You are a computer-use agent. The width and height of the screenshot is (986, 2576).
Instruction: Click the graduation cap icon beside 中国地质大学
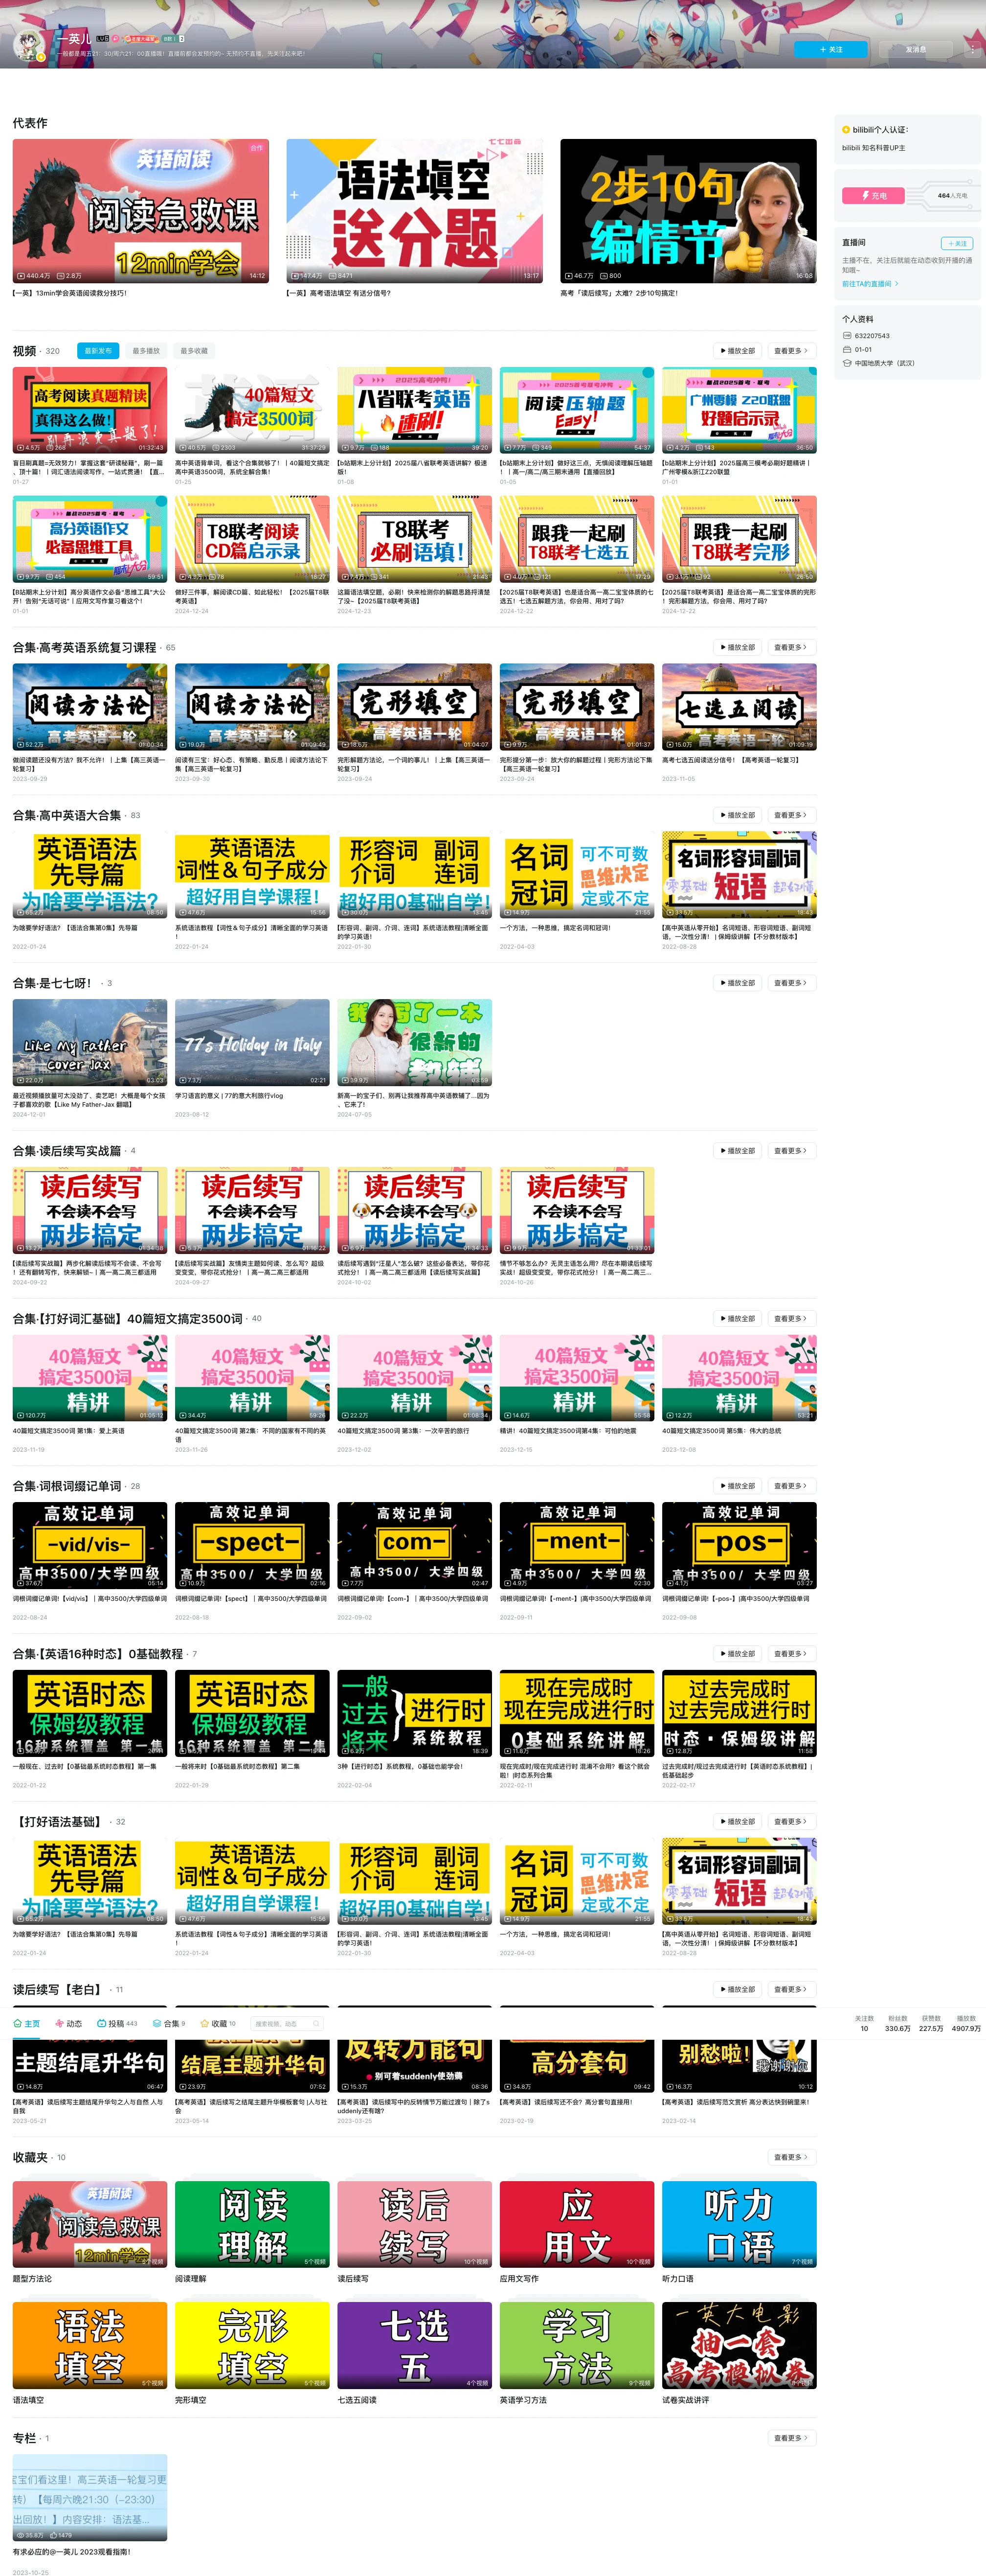pos(847,364)
